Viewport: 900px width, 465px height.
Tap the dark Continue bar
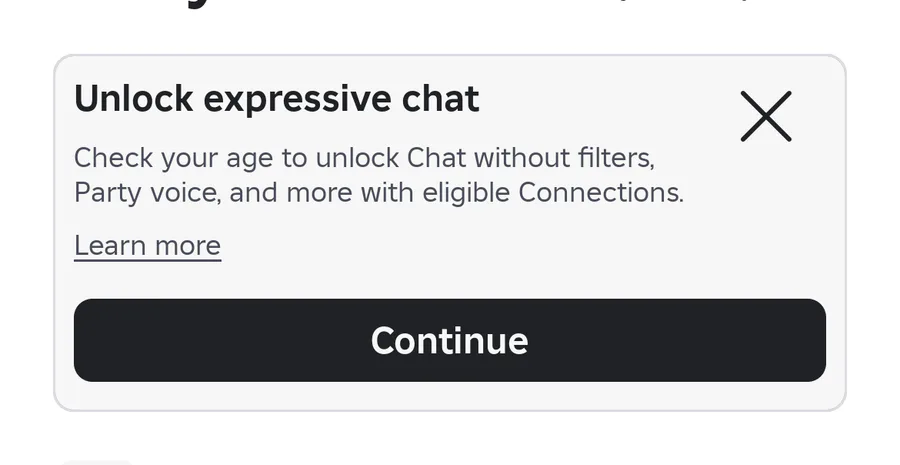(x=449, y=340)
